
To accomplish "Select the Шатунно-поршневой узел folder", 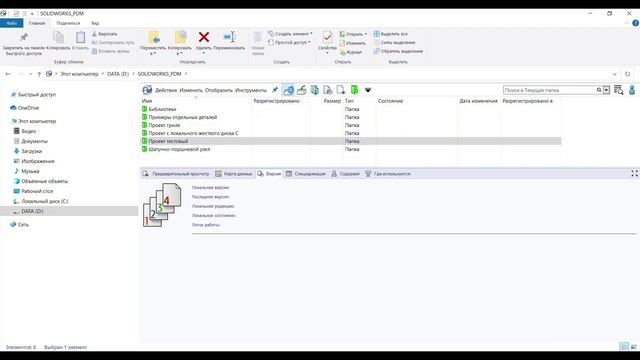I will tap(351, 149).
